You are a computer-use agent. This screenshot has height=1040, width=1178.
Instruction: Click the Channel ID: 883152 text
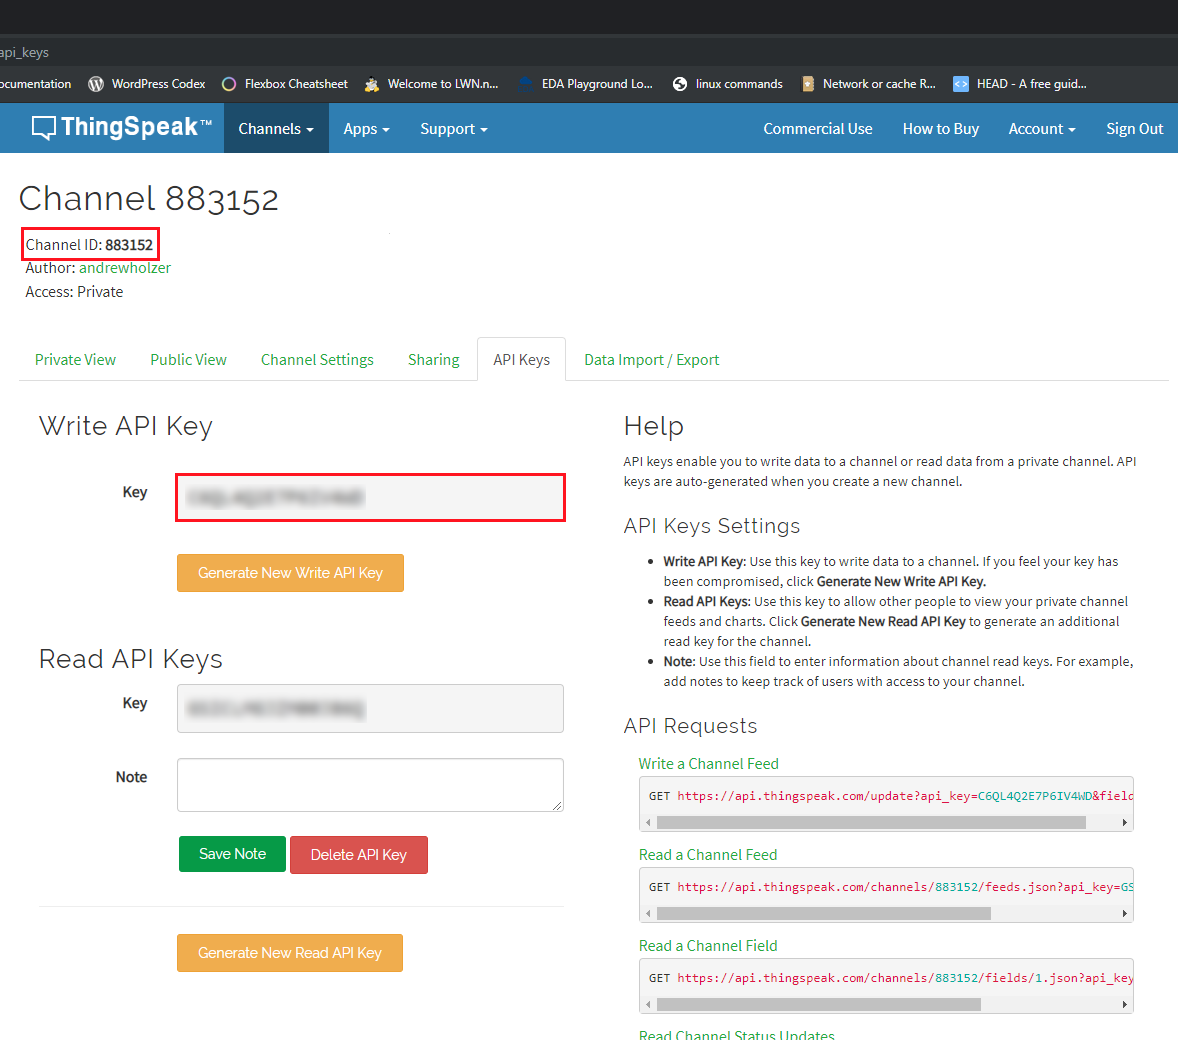pos(89,244)
